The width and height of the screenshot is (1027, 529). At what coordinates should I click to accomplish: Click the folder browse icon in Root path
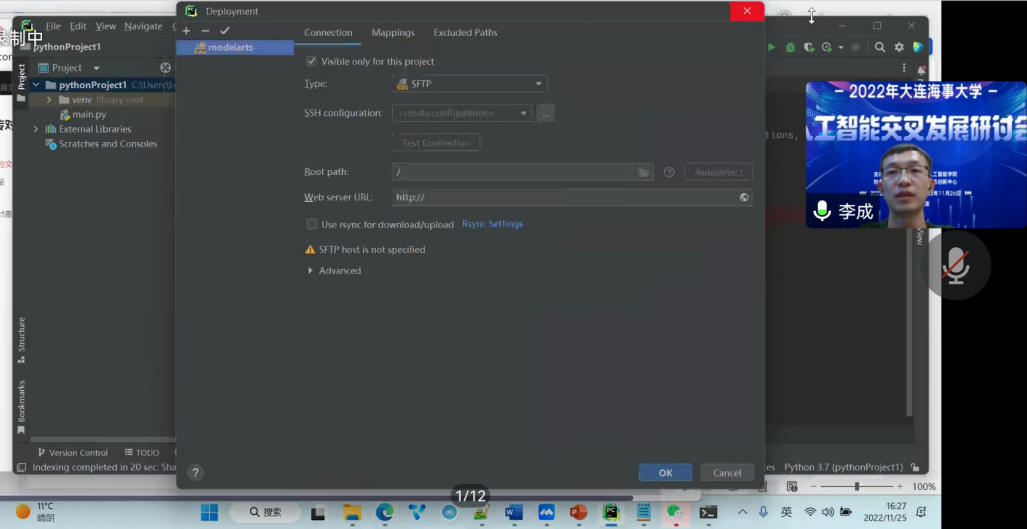point(644,172)
